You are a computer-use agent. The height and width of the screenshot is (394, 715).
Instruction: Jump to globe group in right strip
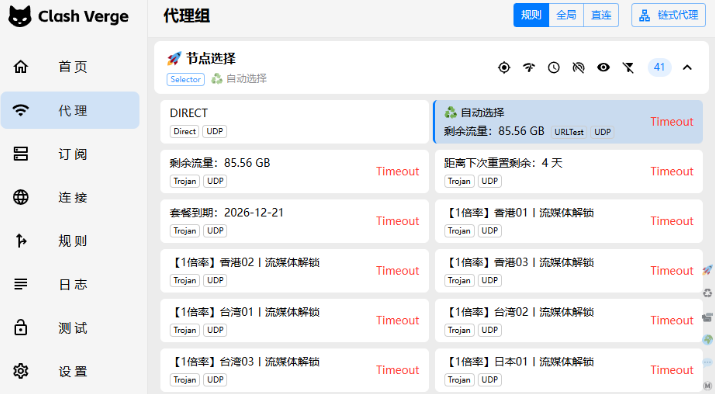tap(708, 340)
